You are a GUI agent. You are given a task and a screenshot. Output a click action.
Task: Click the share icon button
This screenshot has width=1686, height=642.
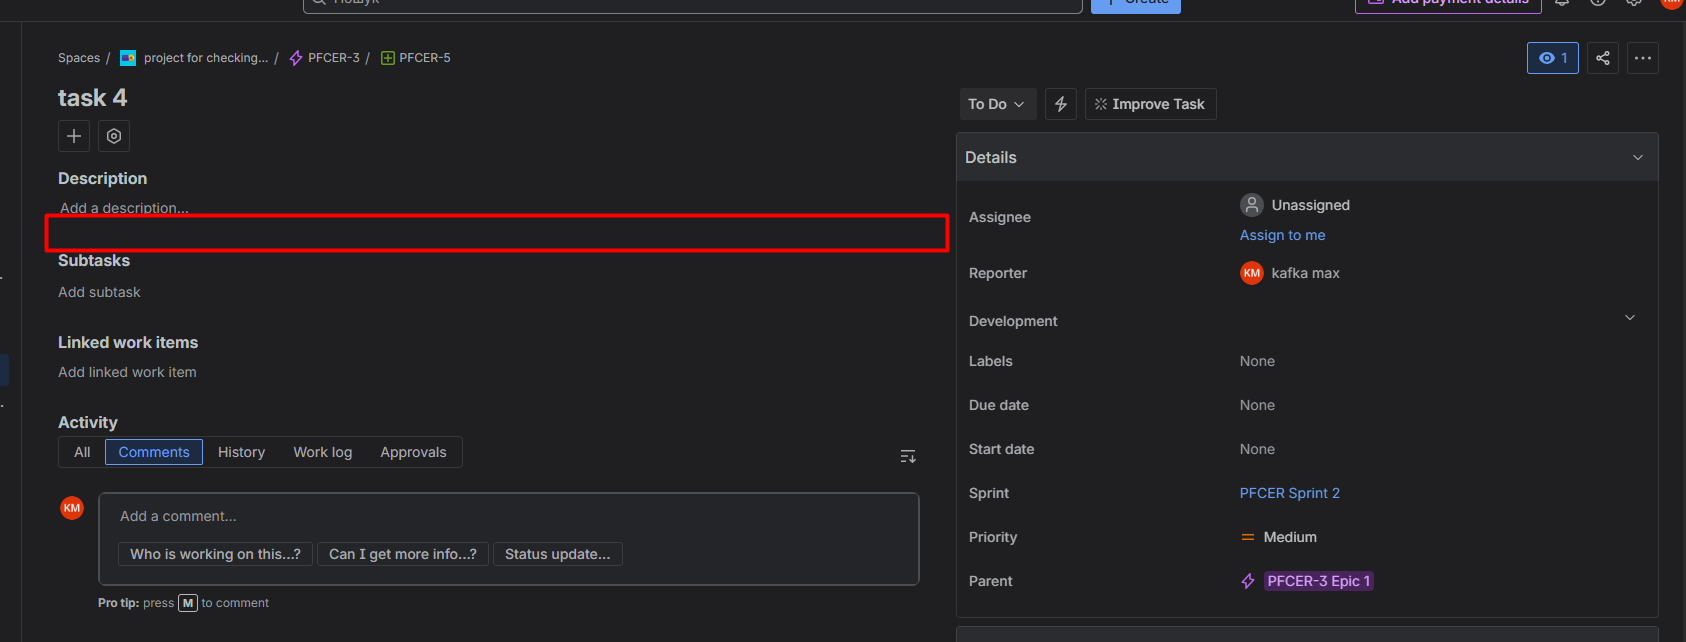pos(1603,58)
